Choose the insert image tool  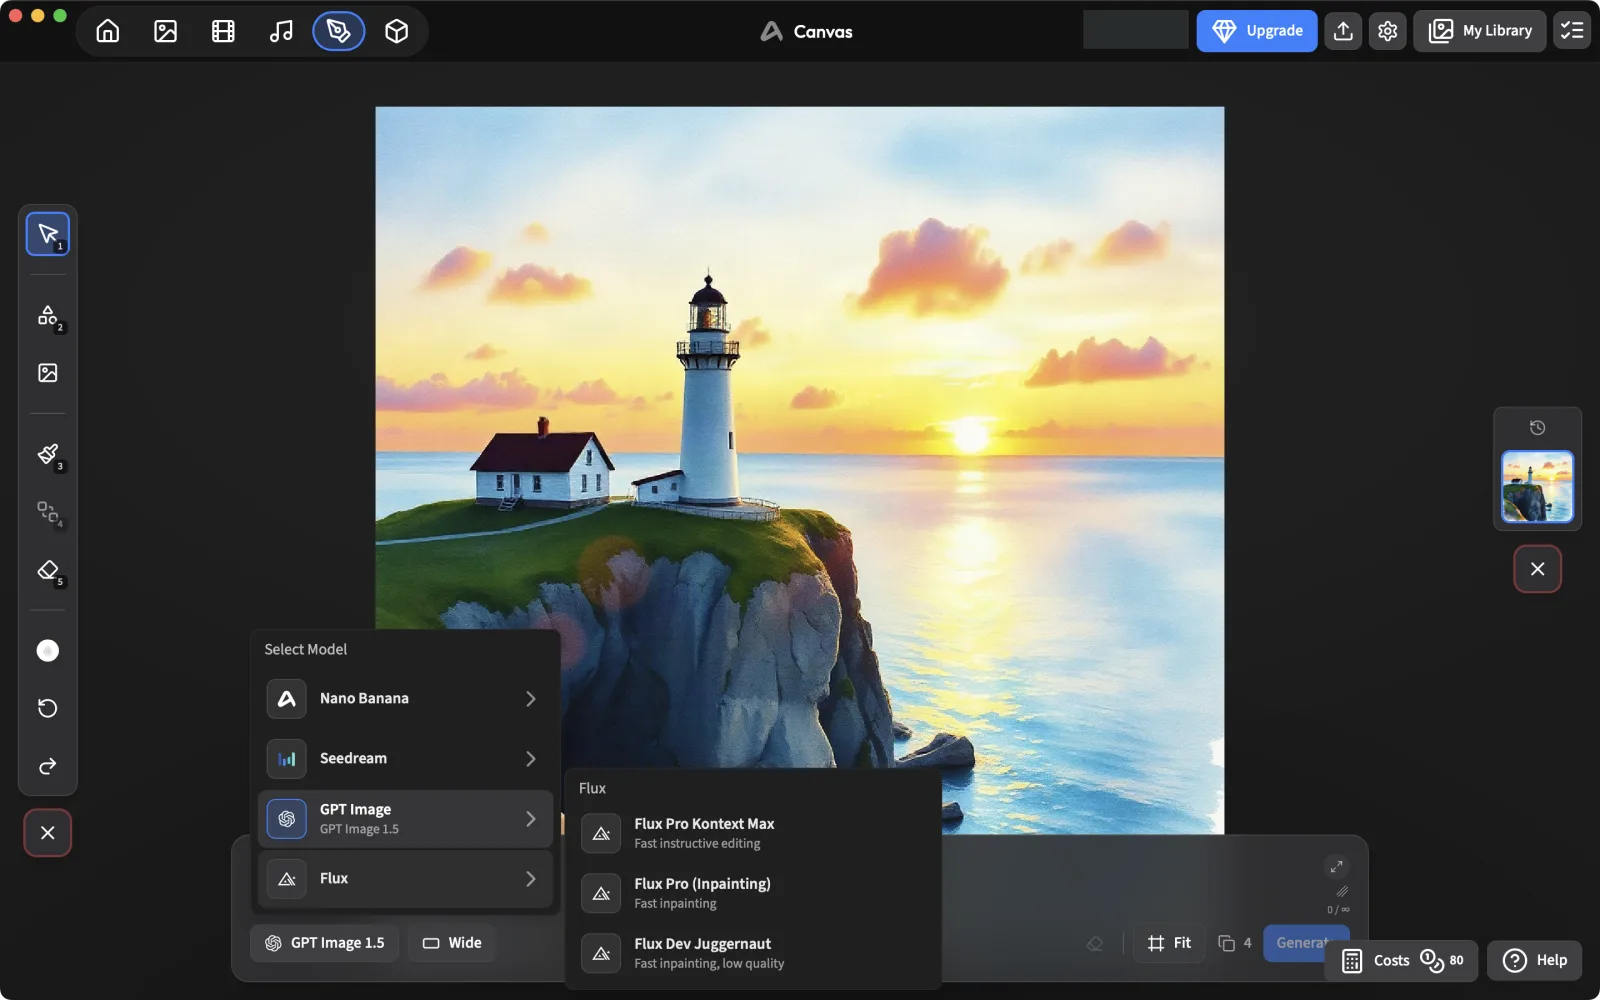coord(48,373)
